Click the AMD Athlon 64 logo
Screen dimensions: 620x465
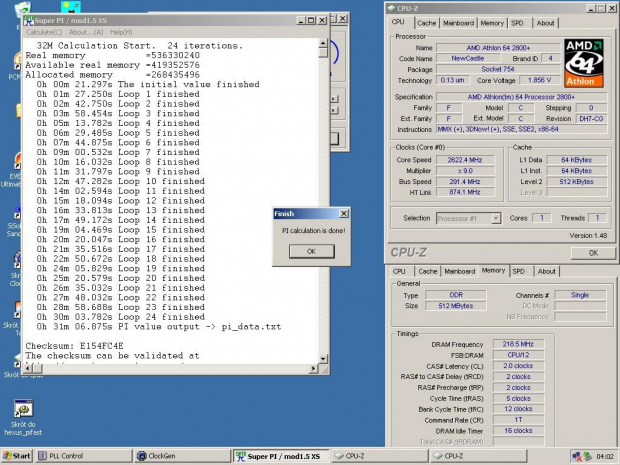(584, 63)
